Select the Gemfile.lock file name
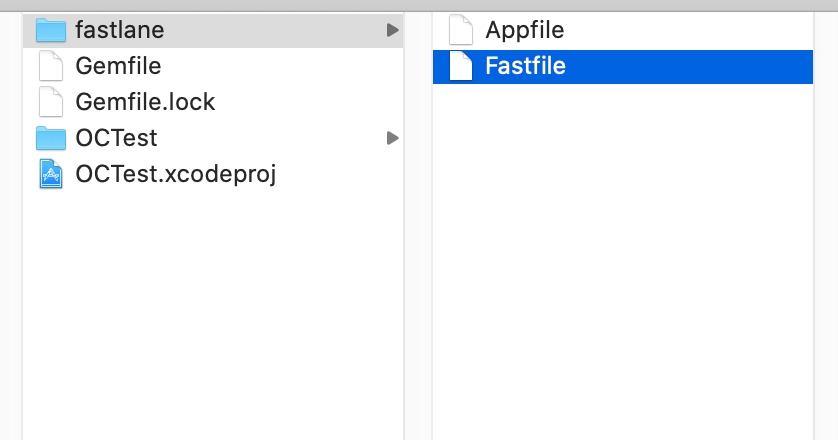838x440 pixels. 145,101
